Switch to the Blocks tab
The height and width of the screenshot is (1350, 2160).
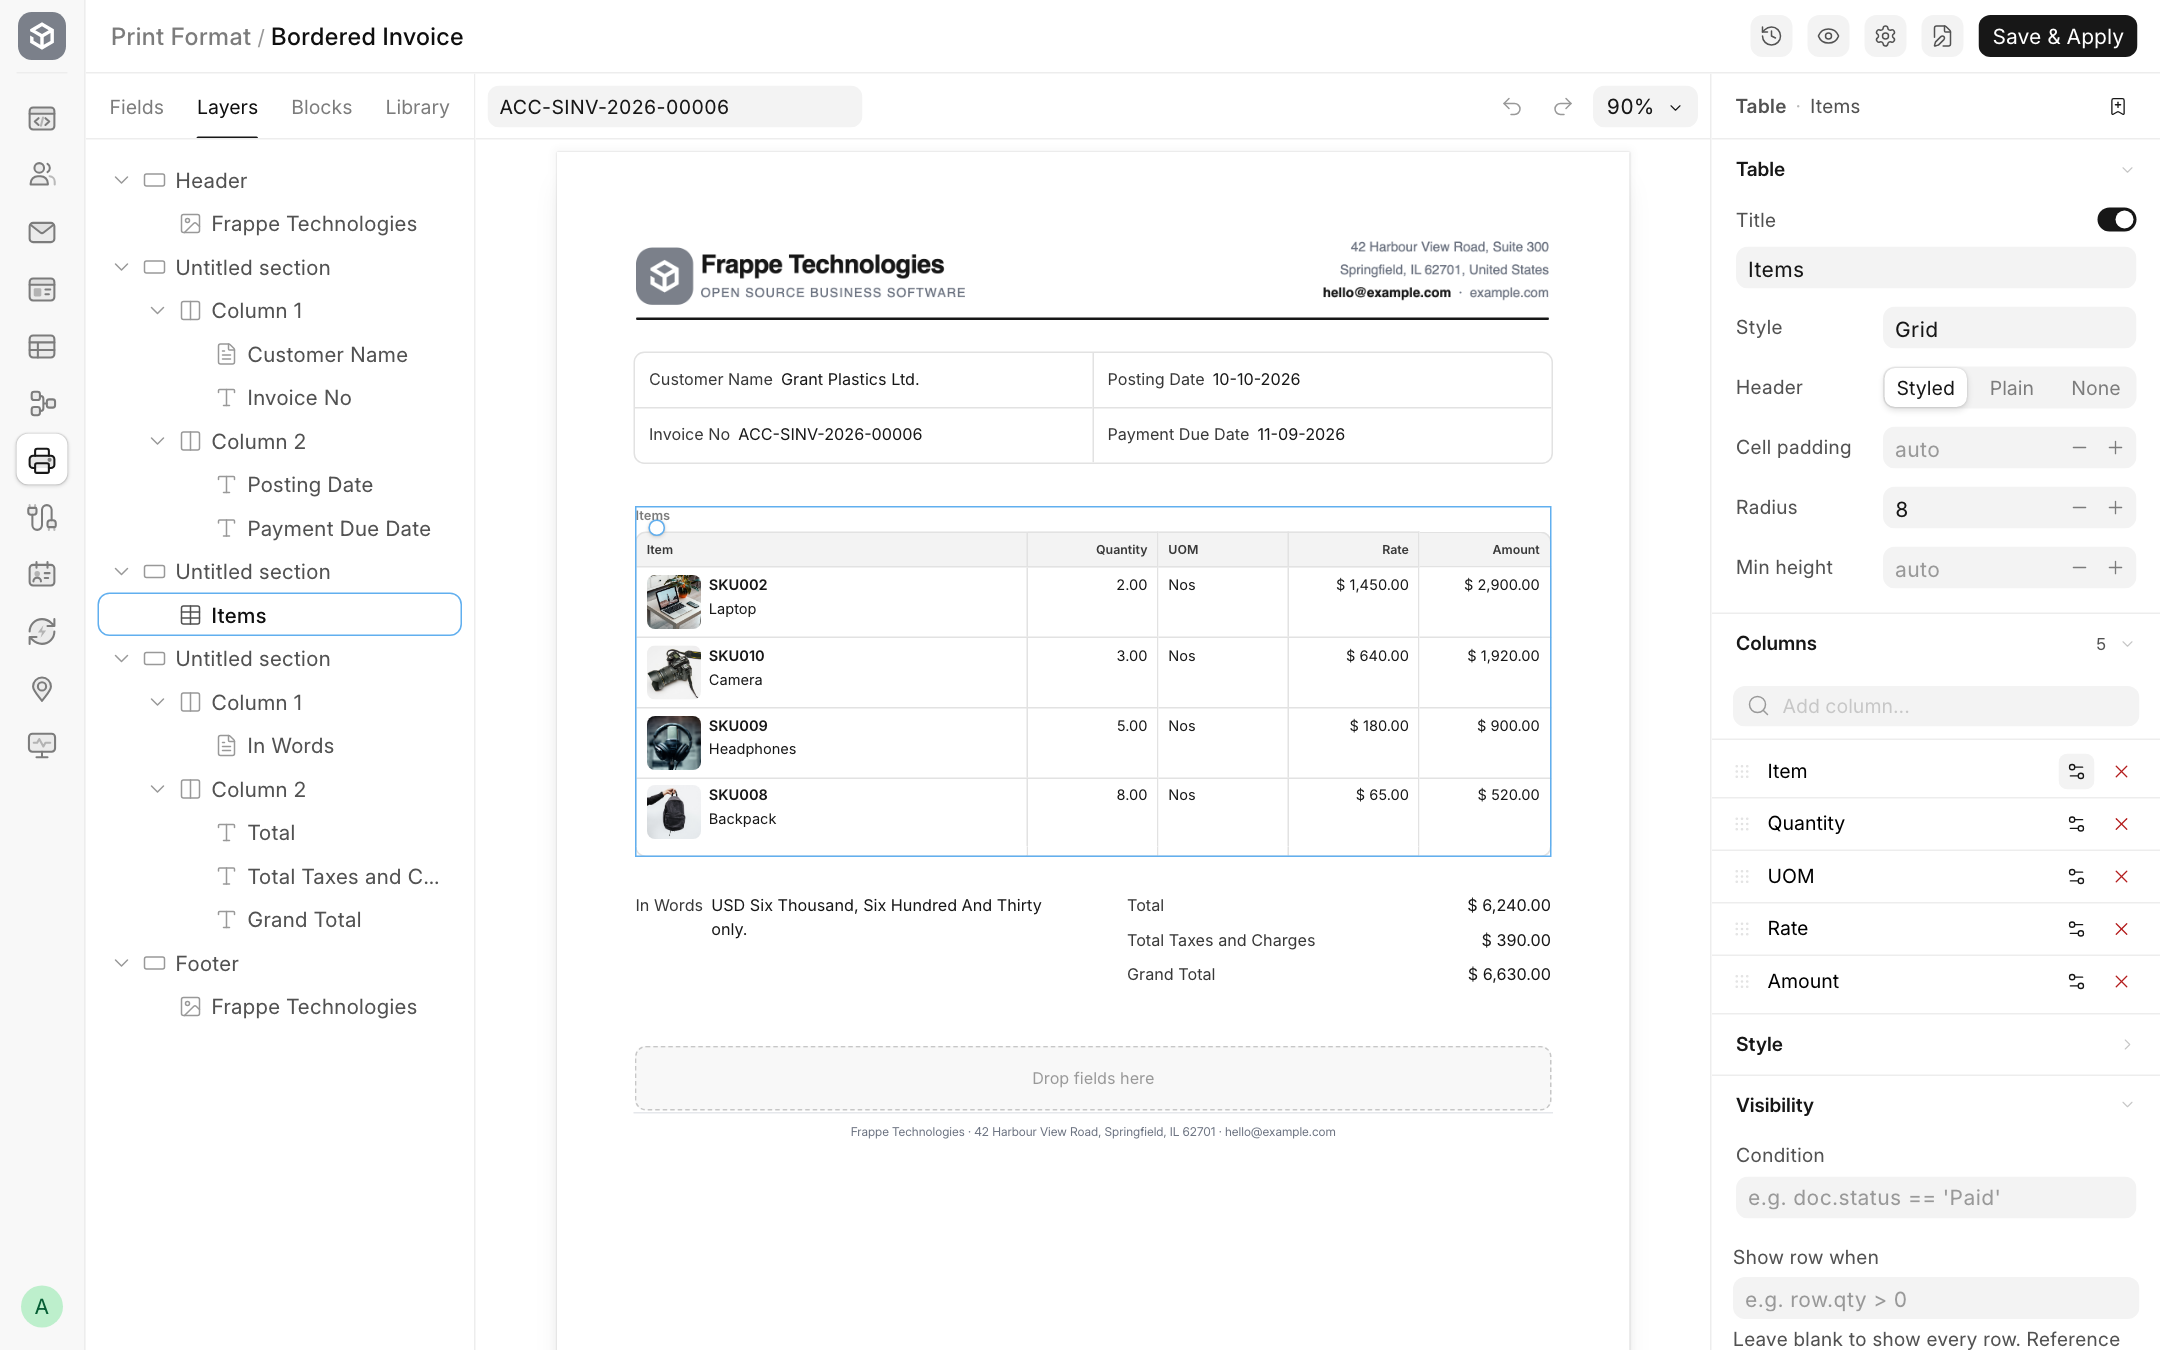click(x=321, y=107)
